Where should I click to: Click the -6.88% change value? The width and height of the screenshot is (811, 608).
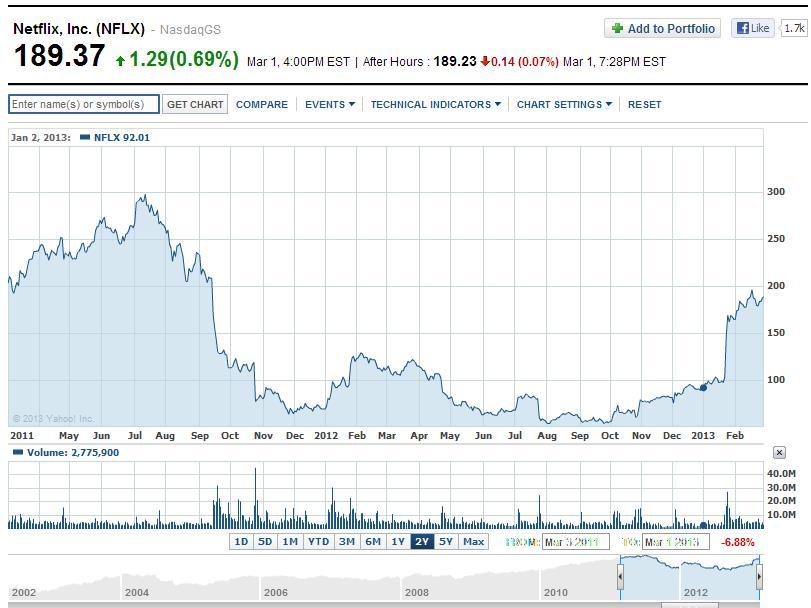pyautogui.click(x=738, y=542)
